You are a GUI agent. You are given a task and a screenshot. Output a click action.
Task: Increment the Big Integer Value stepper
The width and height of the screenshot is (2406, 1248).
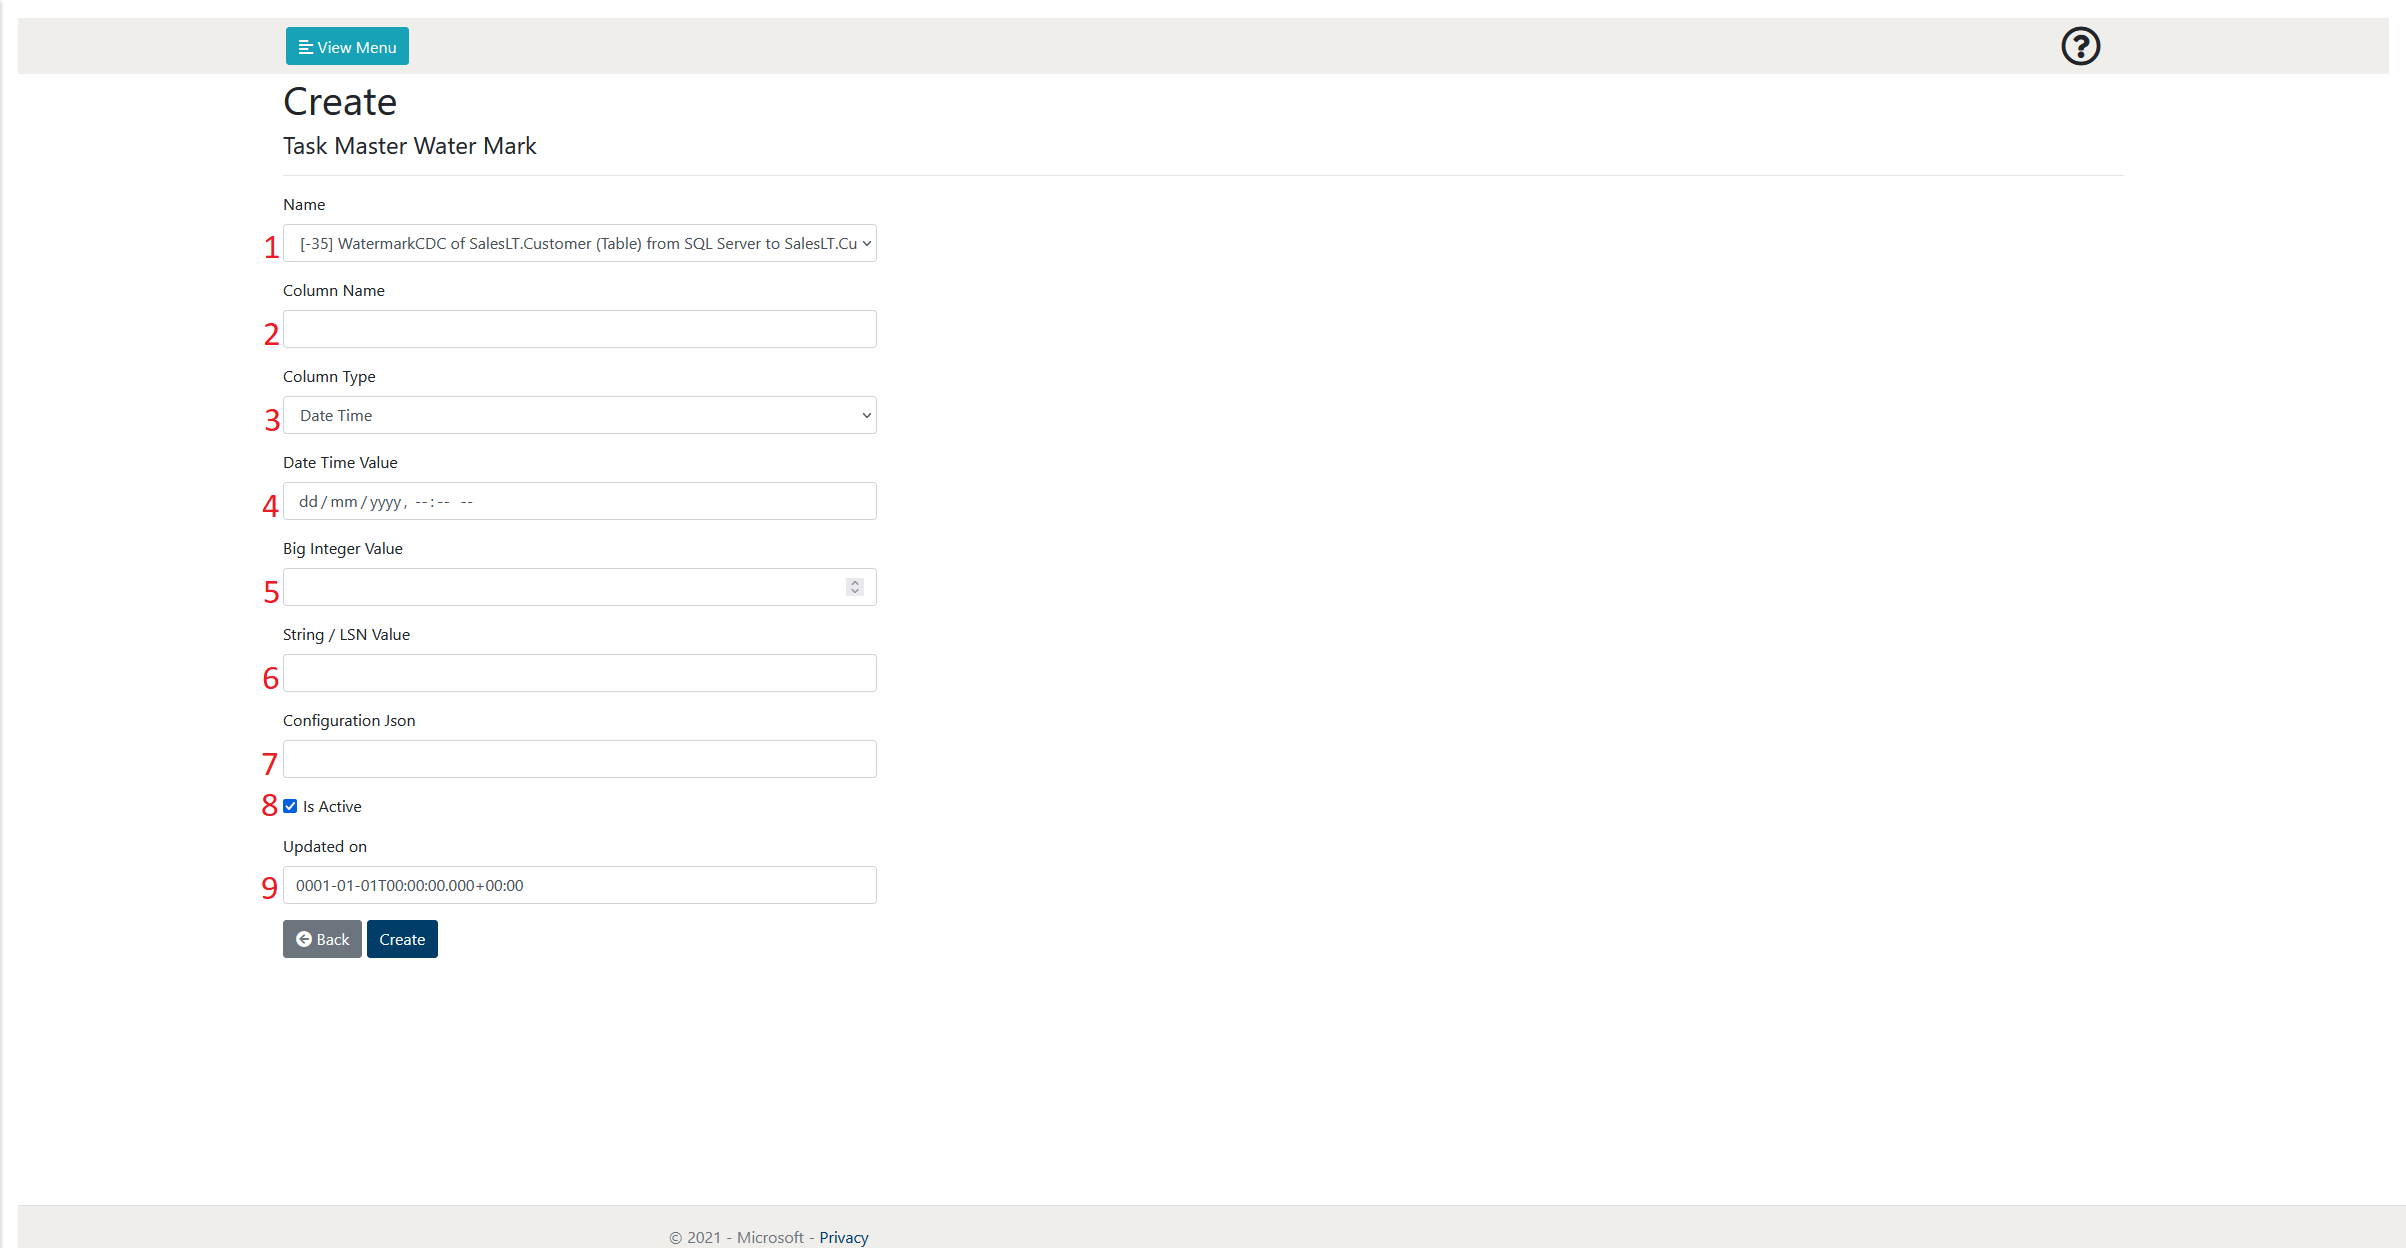pyautogui.click(x=855, y=582)
